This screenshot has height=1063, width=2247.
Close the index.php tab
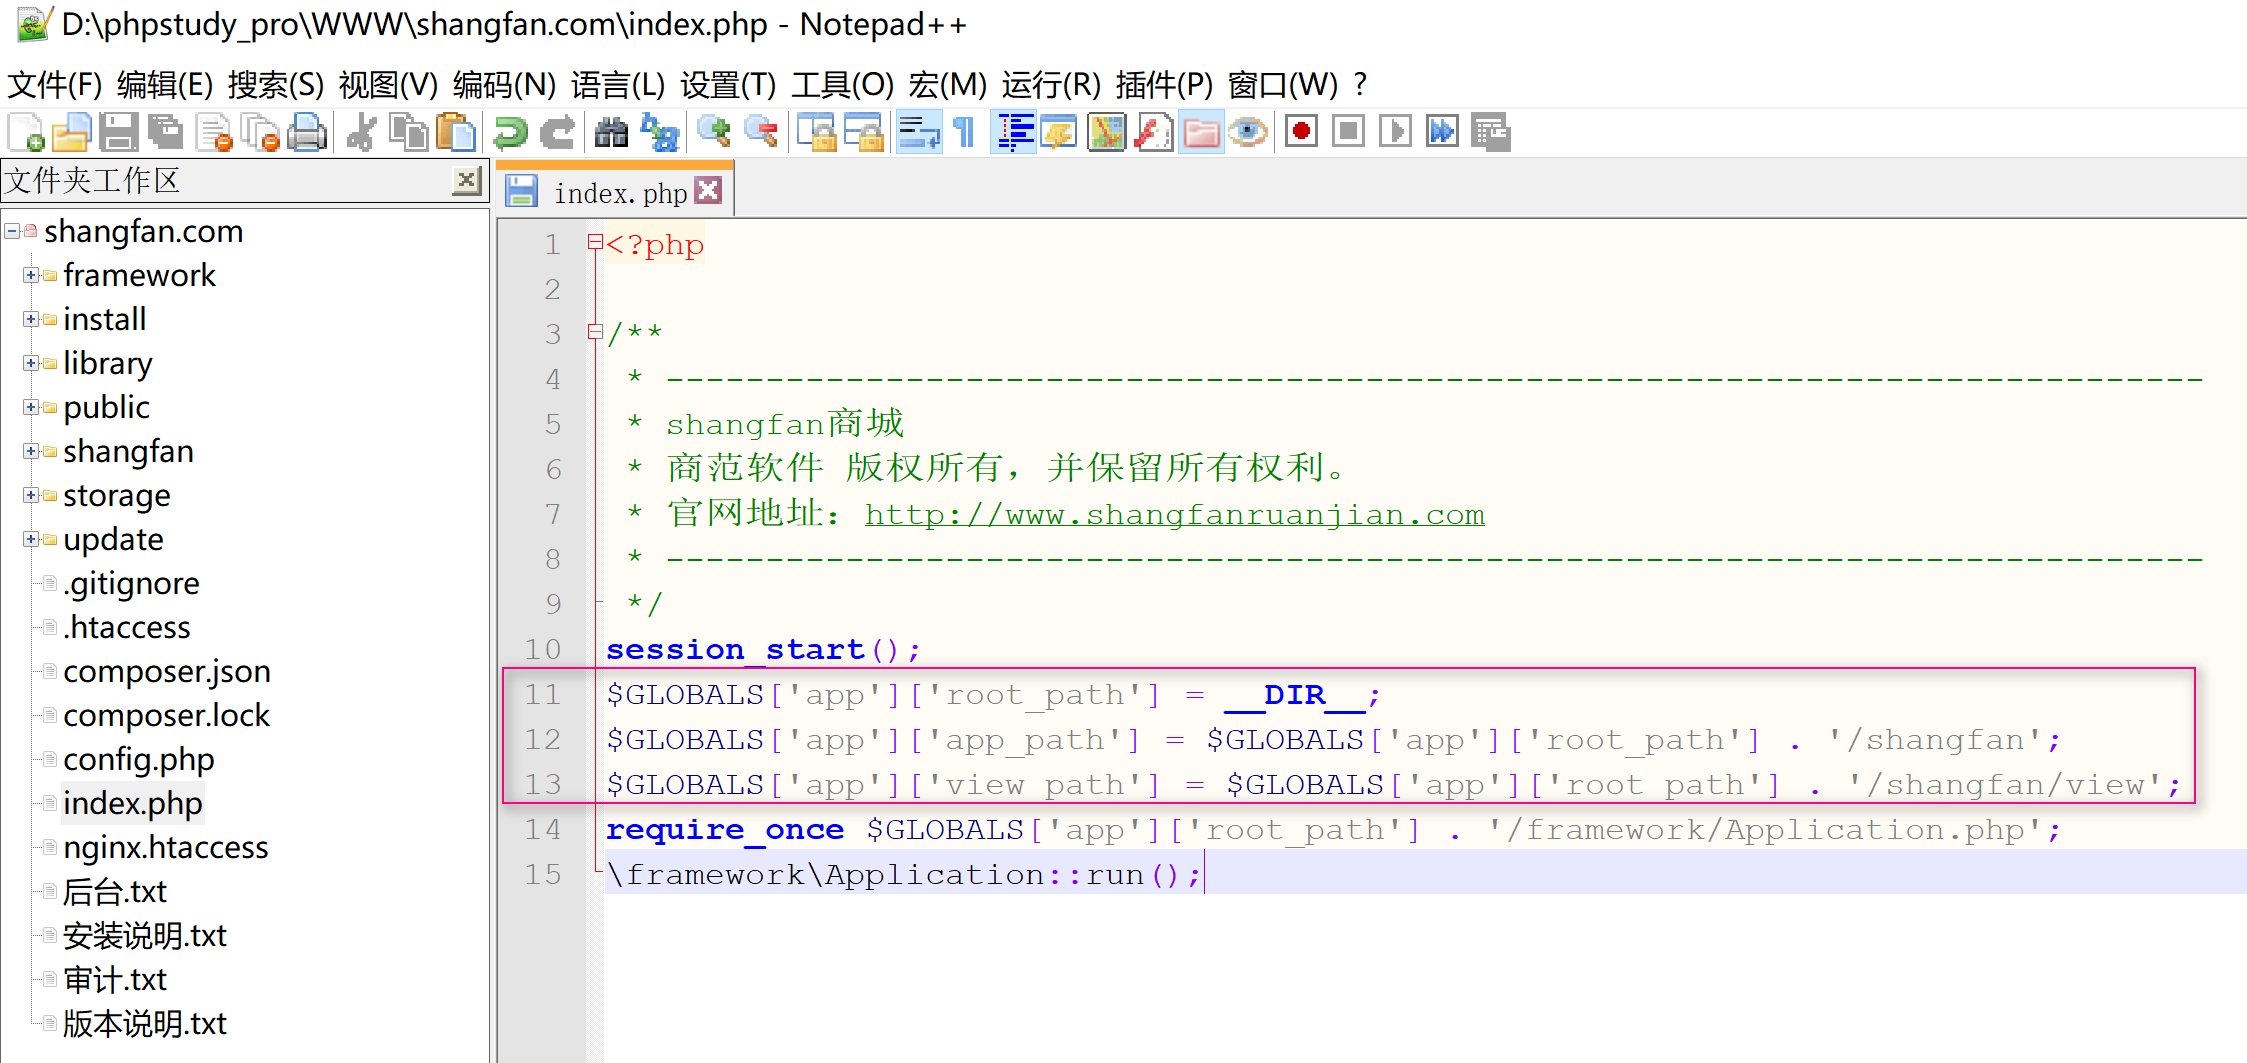click(x=708, y=191)
